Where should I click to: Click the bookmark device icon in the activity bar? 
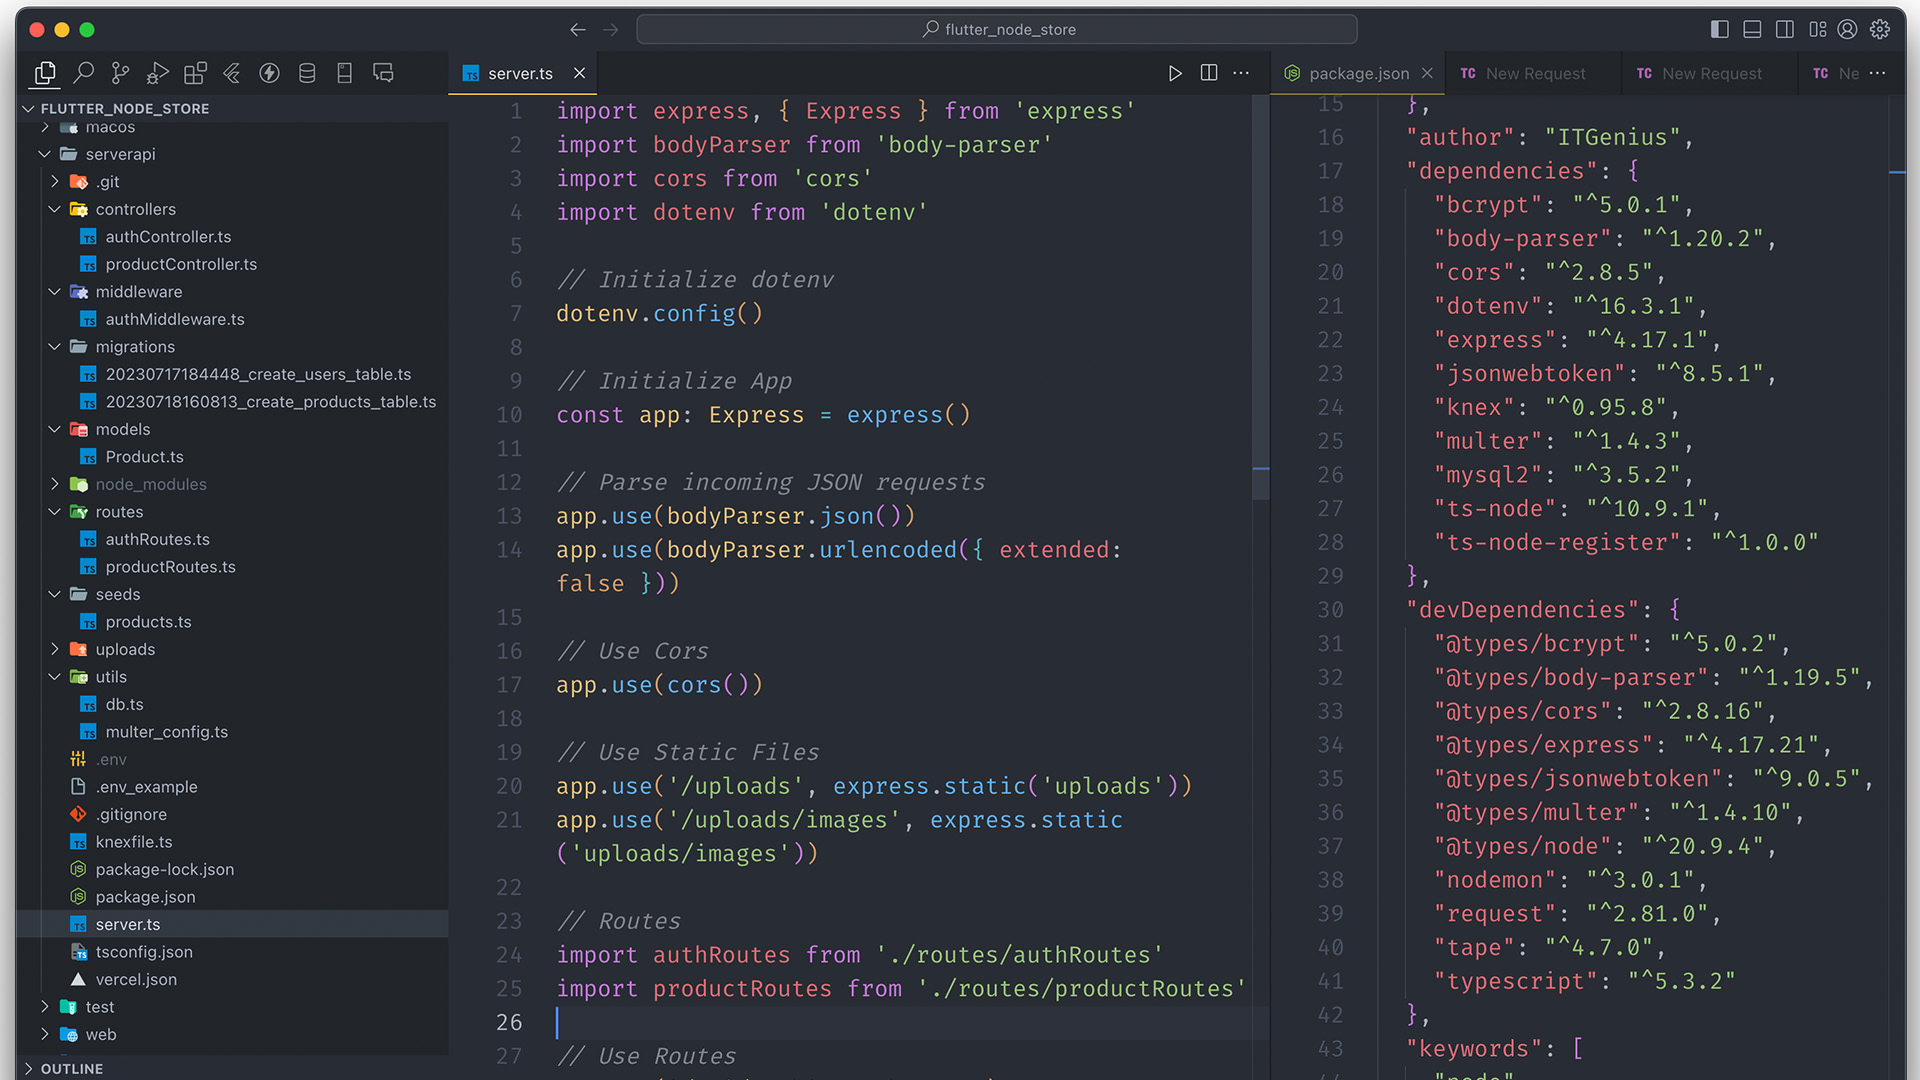[344, 73]
